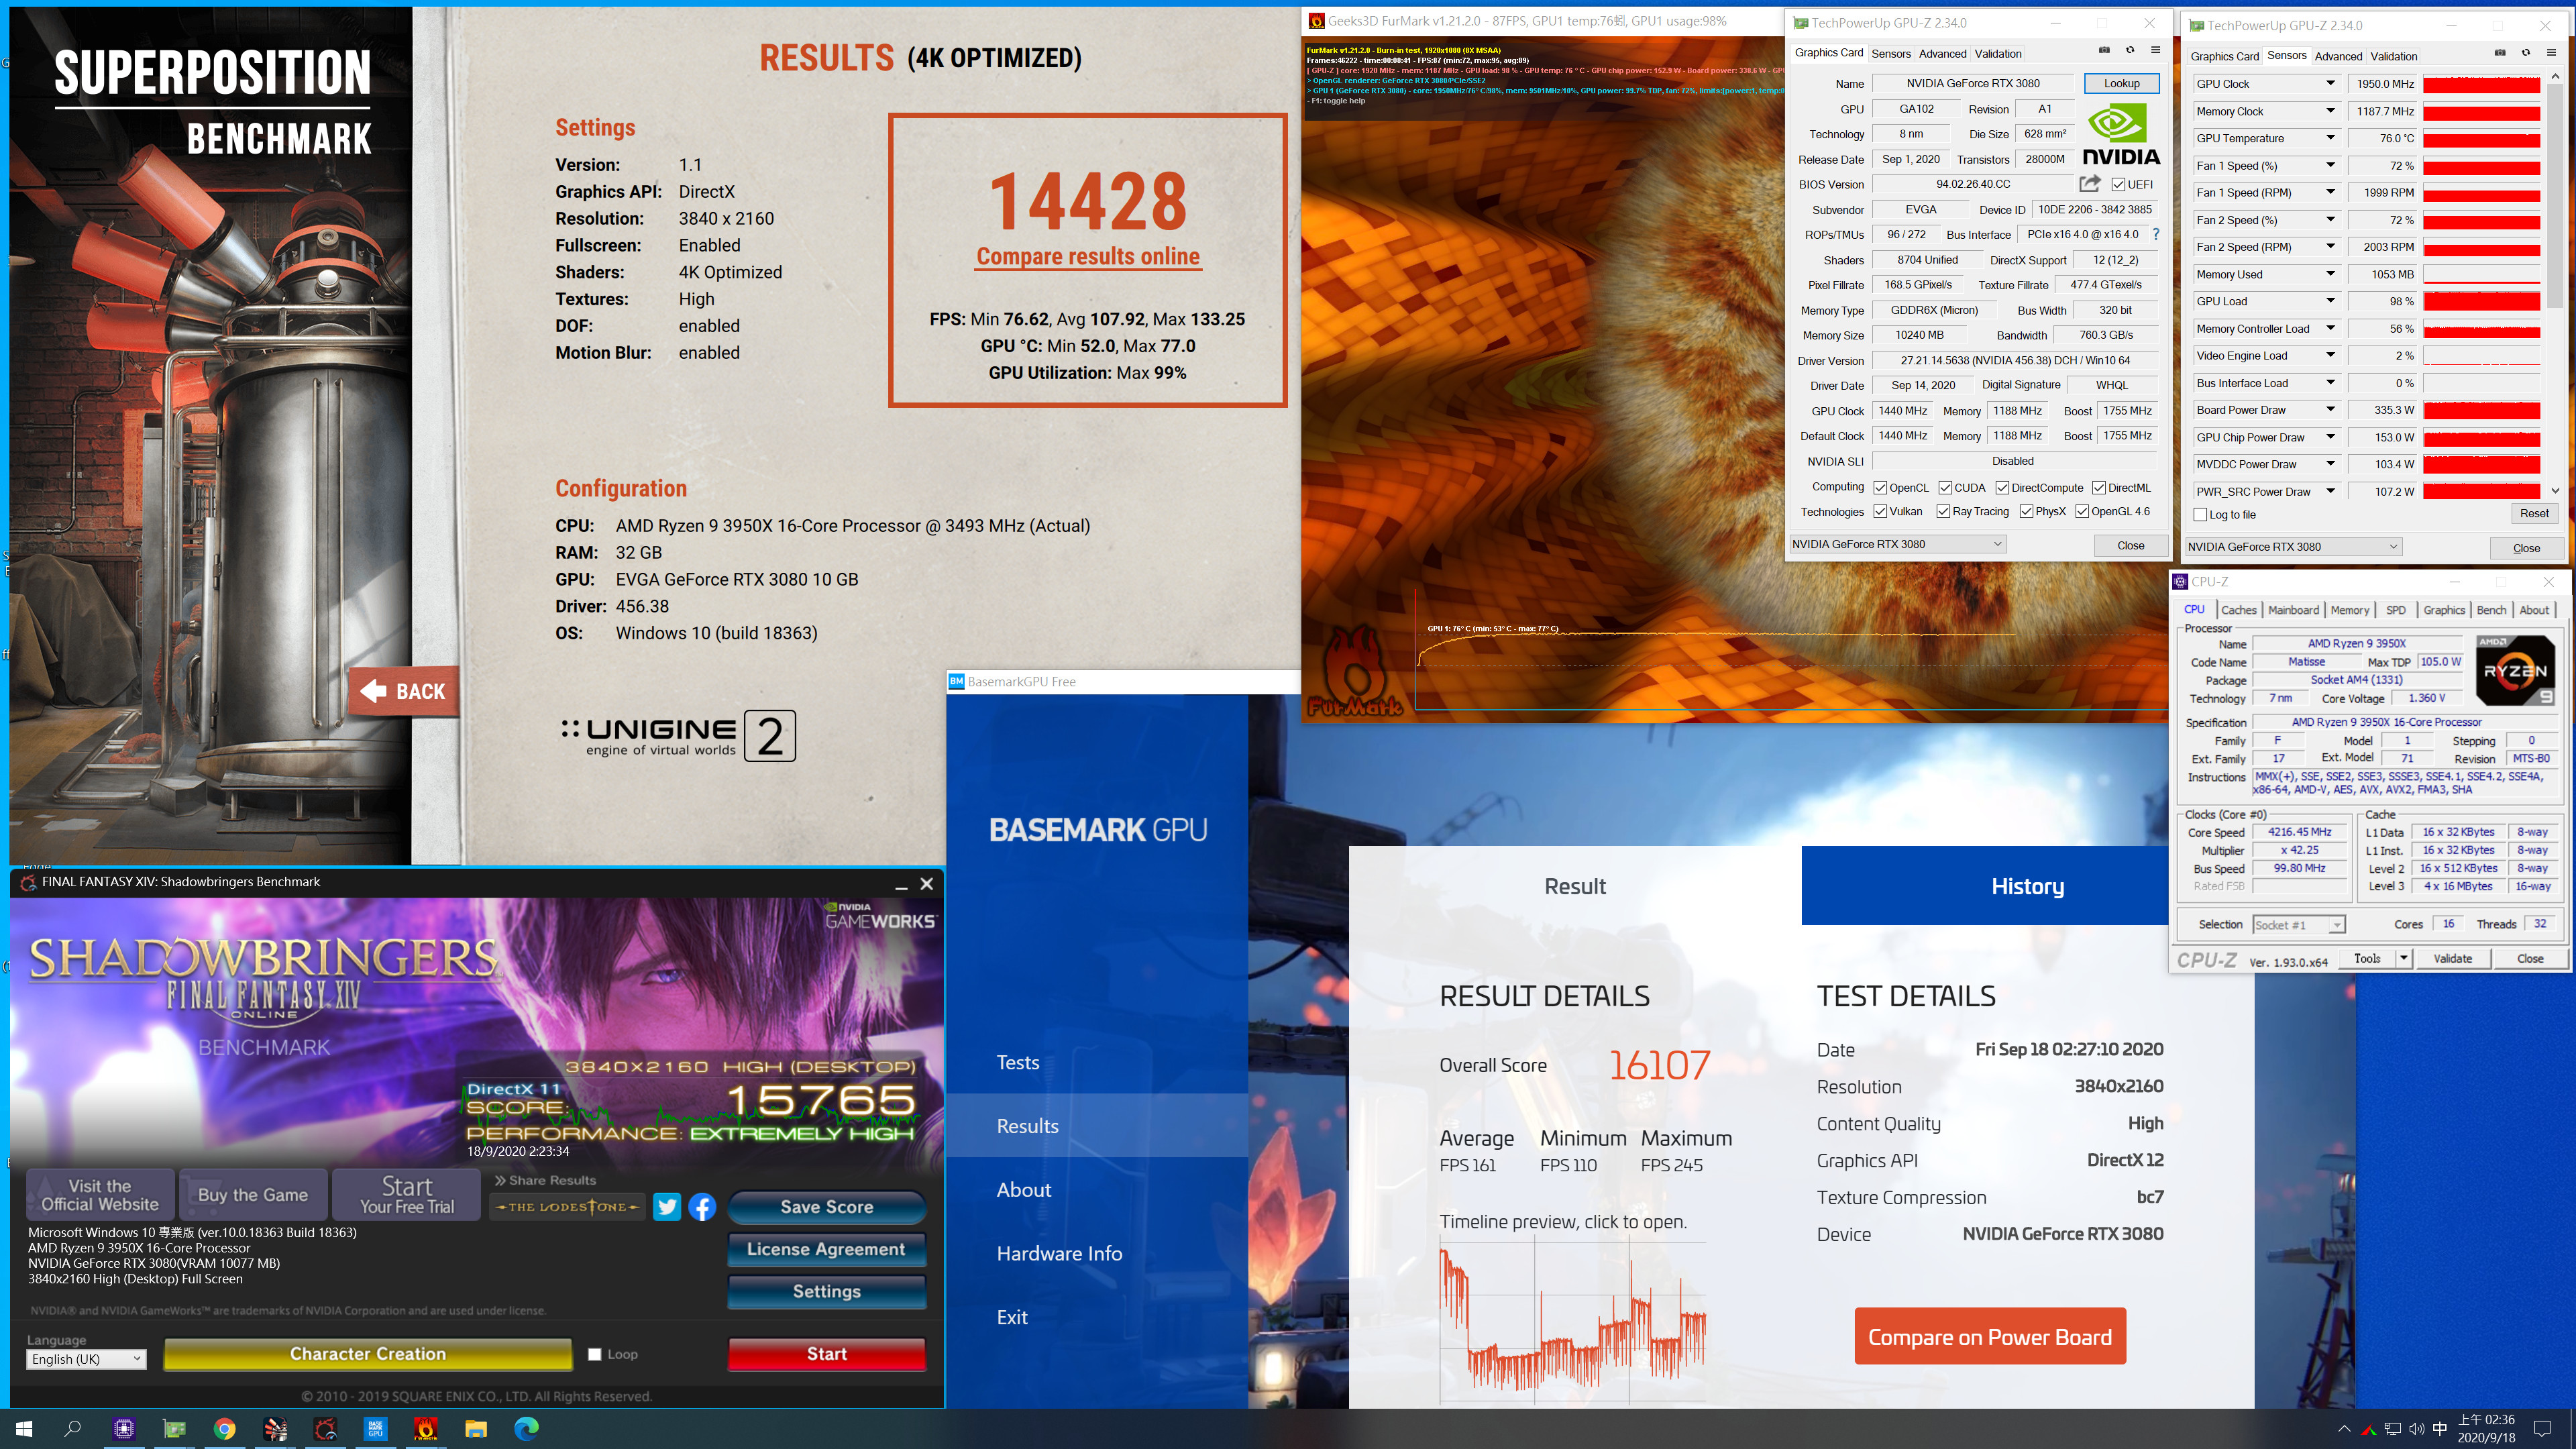Toggle the Vulkan checkbox
Image resolution: width=2576 pixels, height=1449 pixels.
click(1880, 511)
